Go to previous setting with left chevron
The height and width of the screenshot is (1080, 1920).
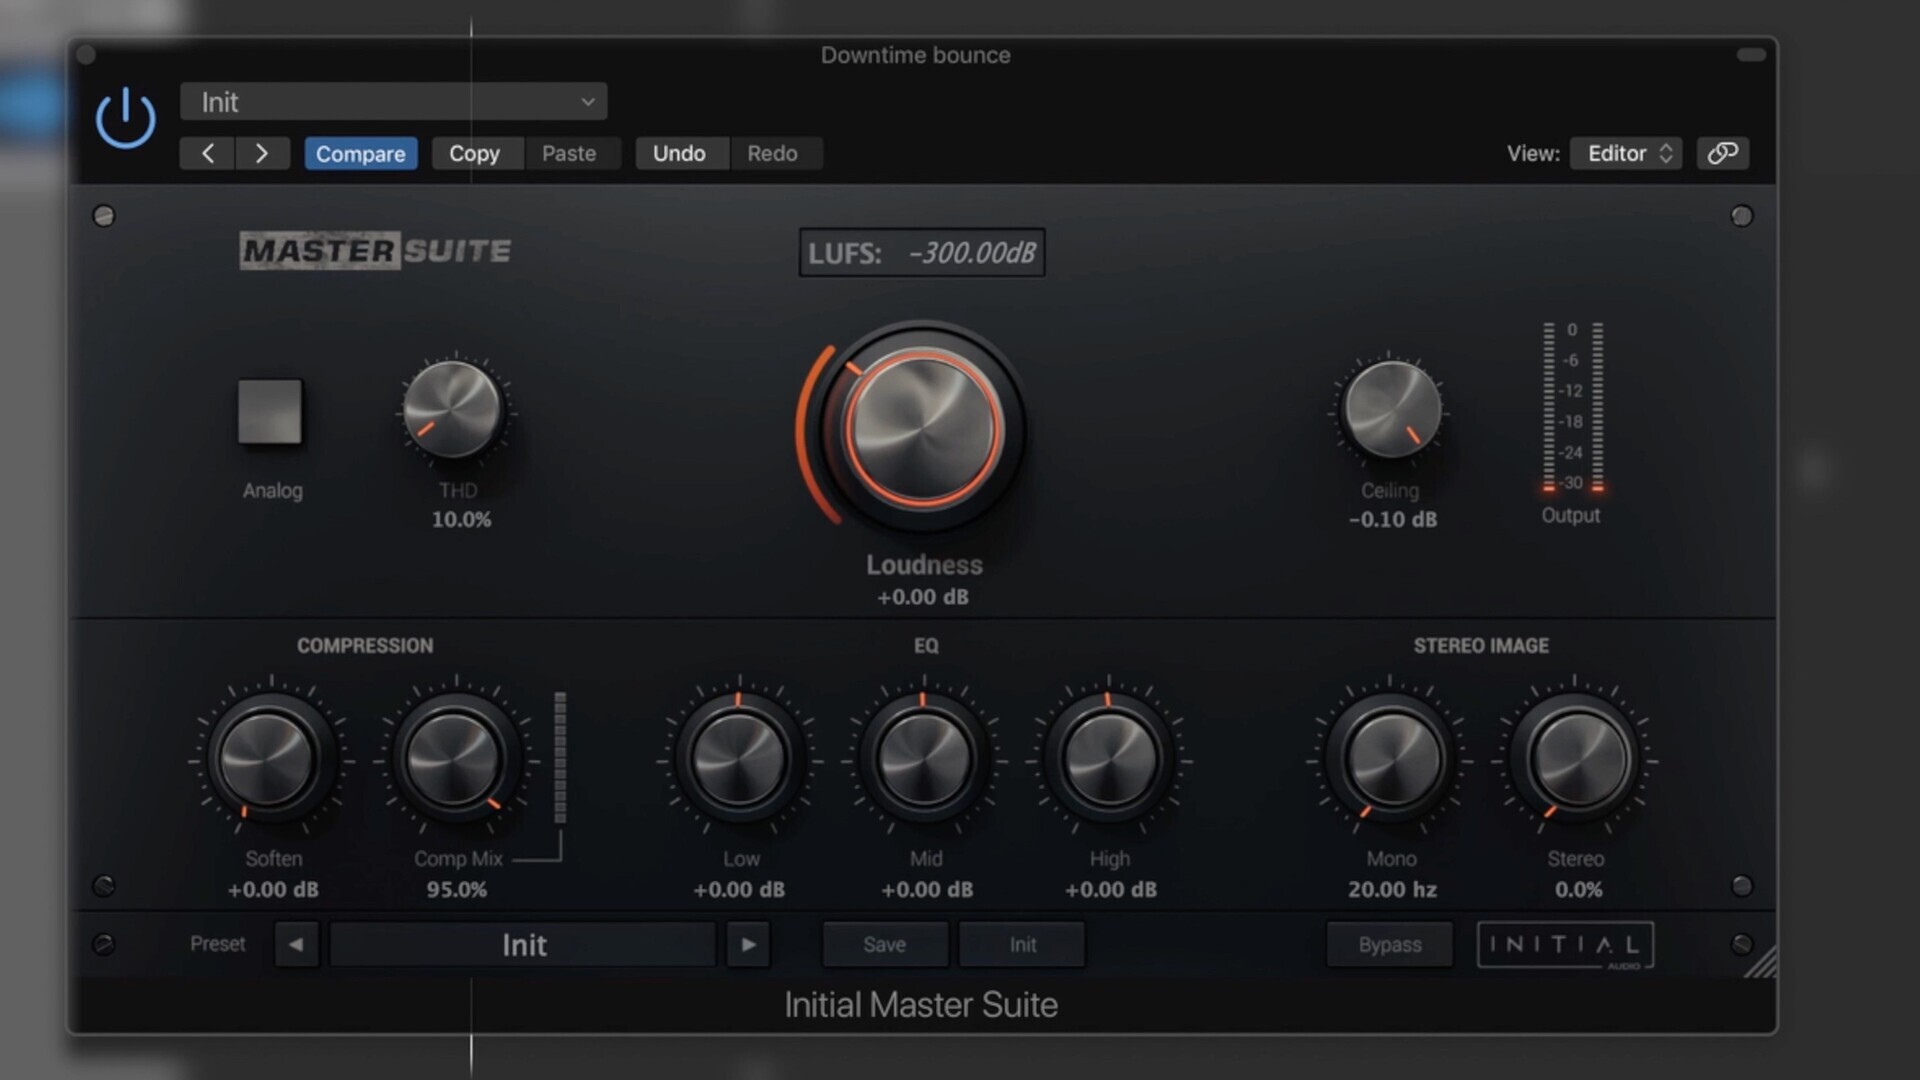pos(207,153)
